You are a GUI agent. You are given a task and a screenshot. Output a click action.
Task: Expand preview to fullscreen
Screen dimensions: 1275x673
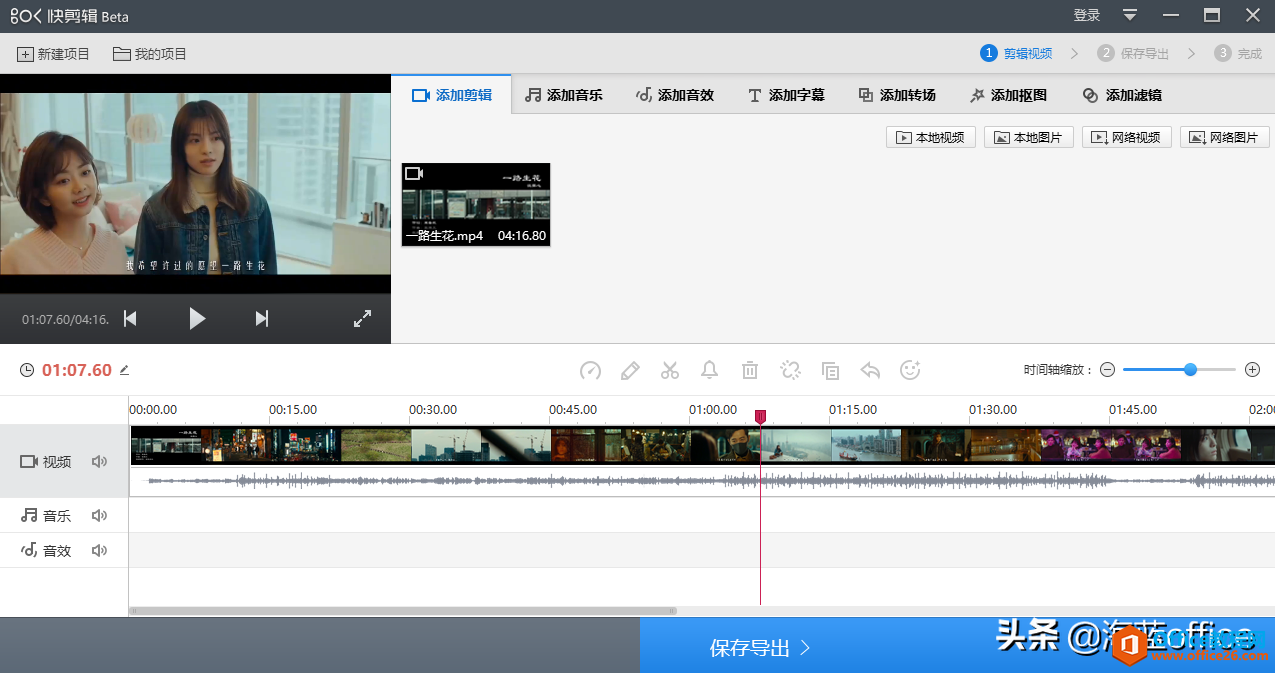coord(363,319)
